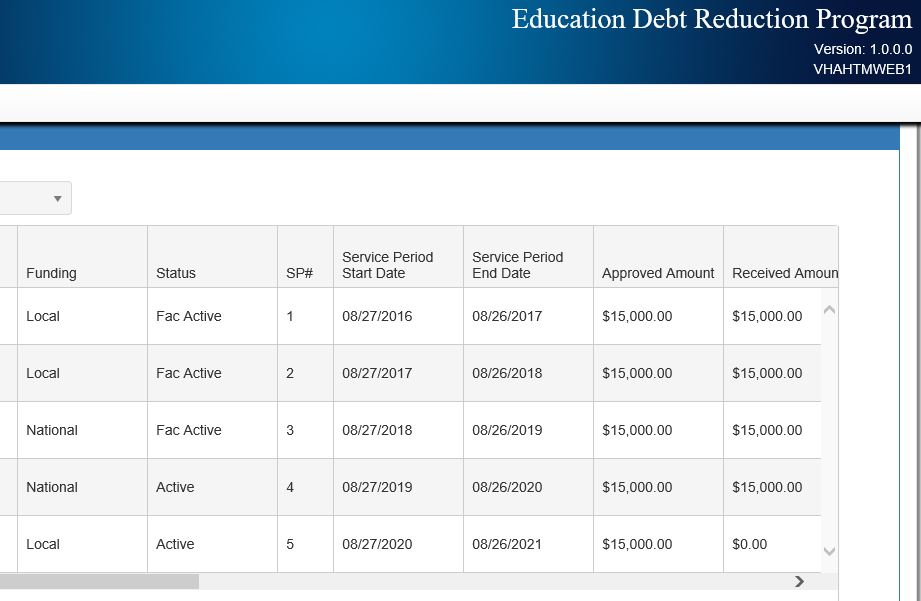The height and width of the screenshot is (601, 921).
Task: Sort by Status column header
Action: 212,257
